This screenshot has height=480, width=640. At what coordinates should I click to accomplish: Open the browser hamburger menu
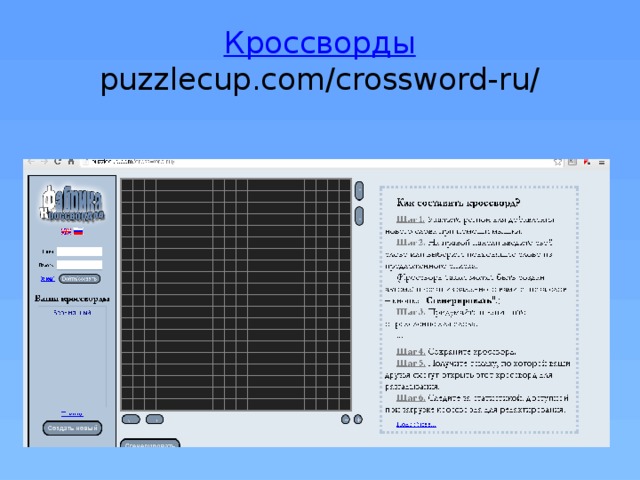click(x=602, y=162)
